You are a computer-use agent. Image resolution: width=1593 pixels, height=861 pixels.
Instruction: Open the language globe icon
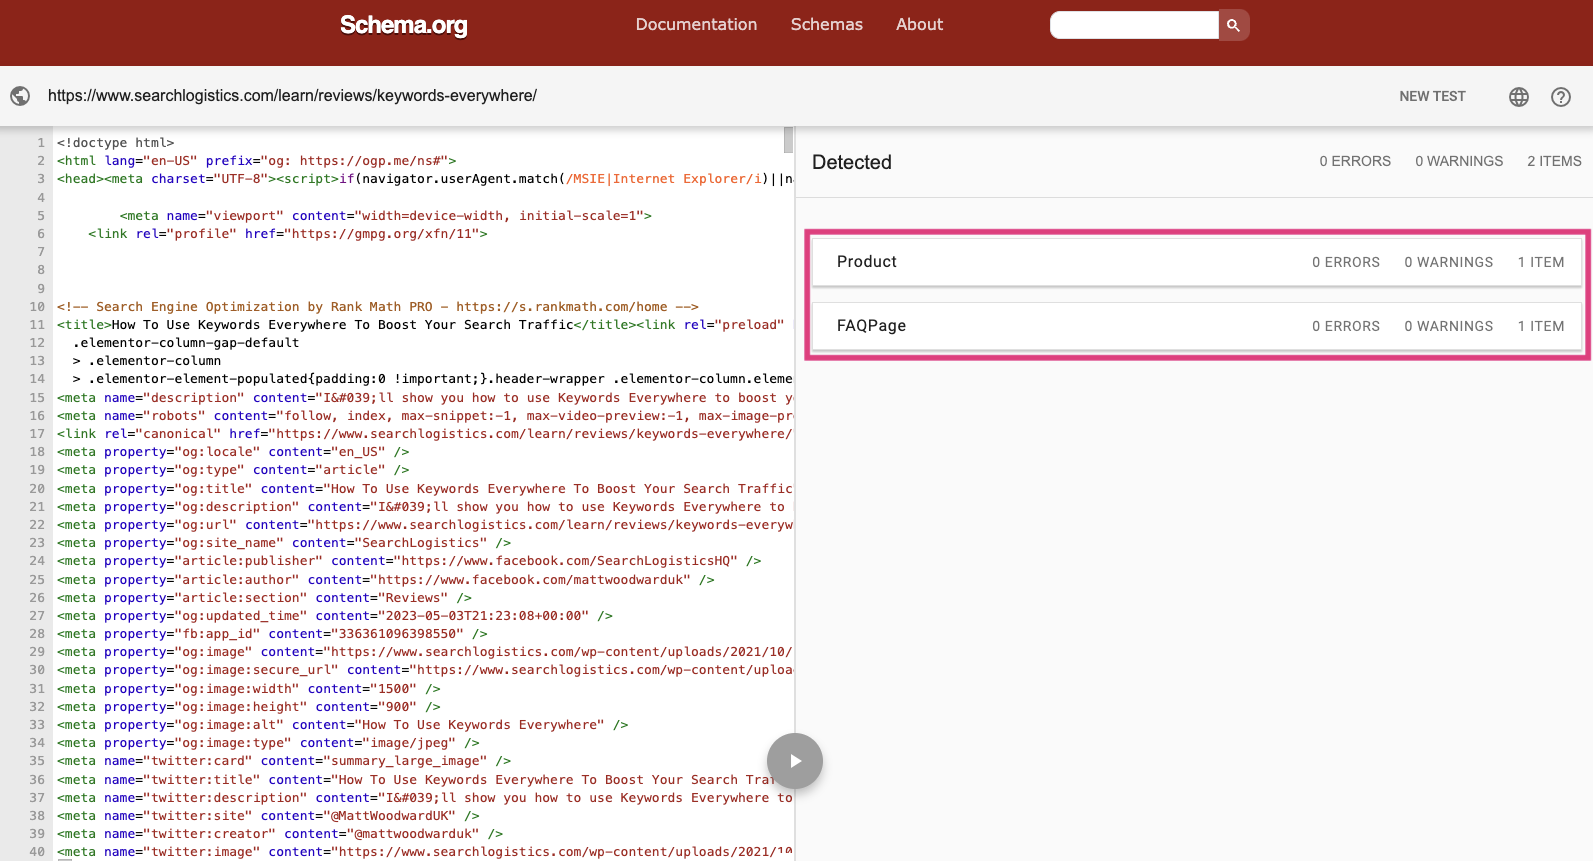1519,96
